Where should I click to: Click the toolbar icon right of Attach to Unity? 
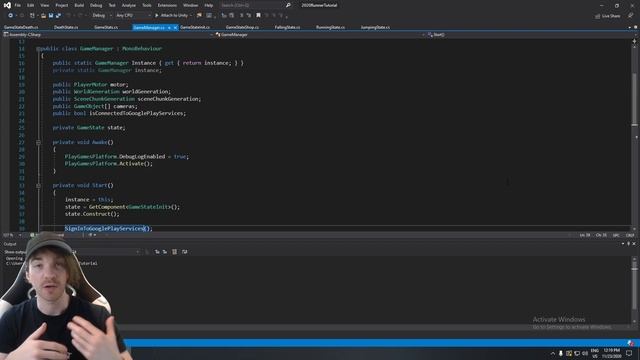click(199, 16)
